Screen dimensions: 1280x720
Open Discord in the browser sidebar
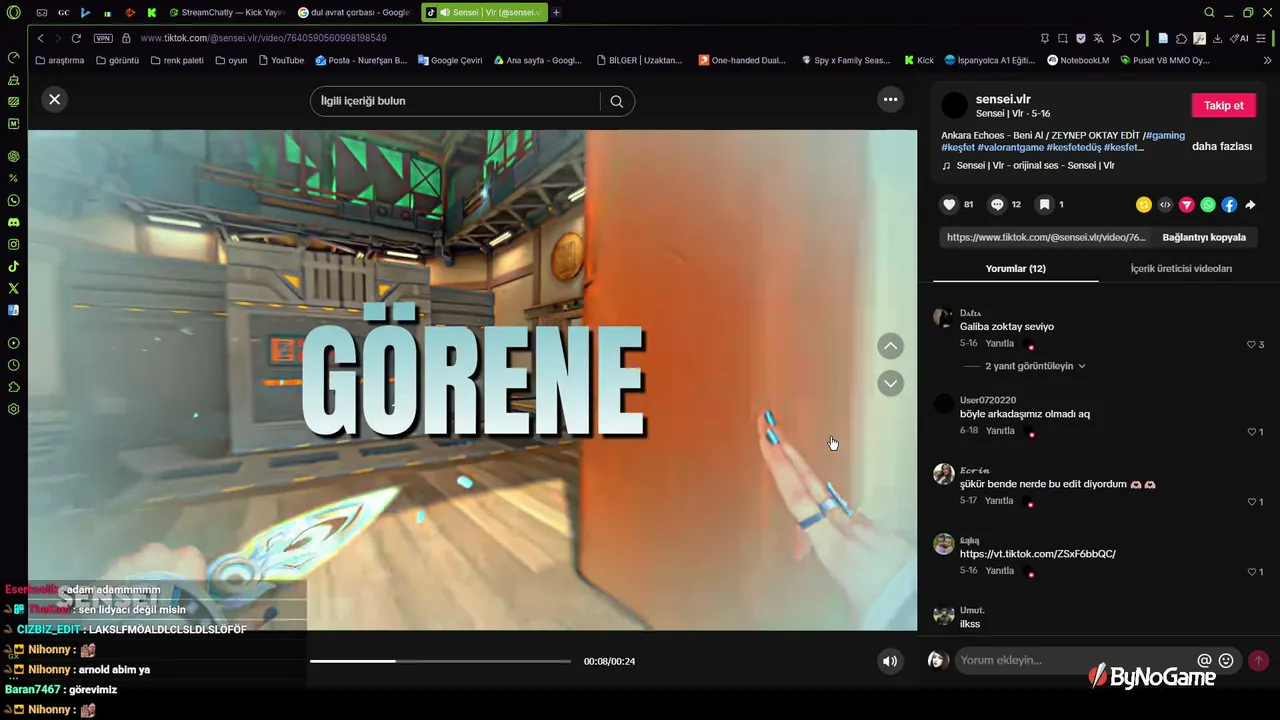click(14, 222)
